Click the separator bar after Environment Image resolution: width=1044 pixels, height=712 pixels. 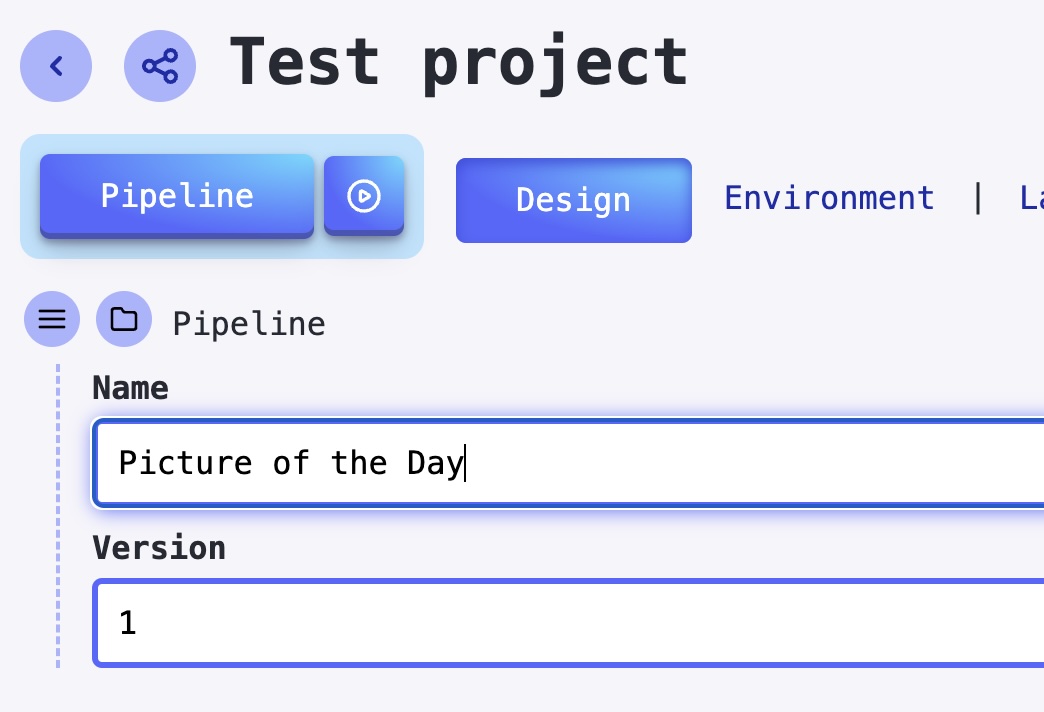(978, 198)
